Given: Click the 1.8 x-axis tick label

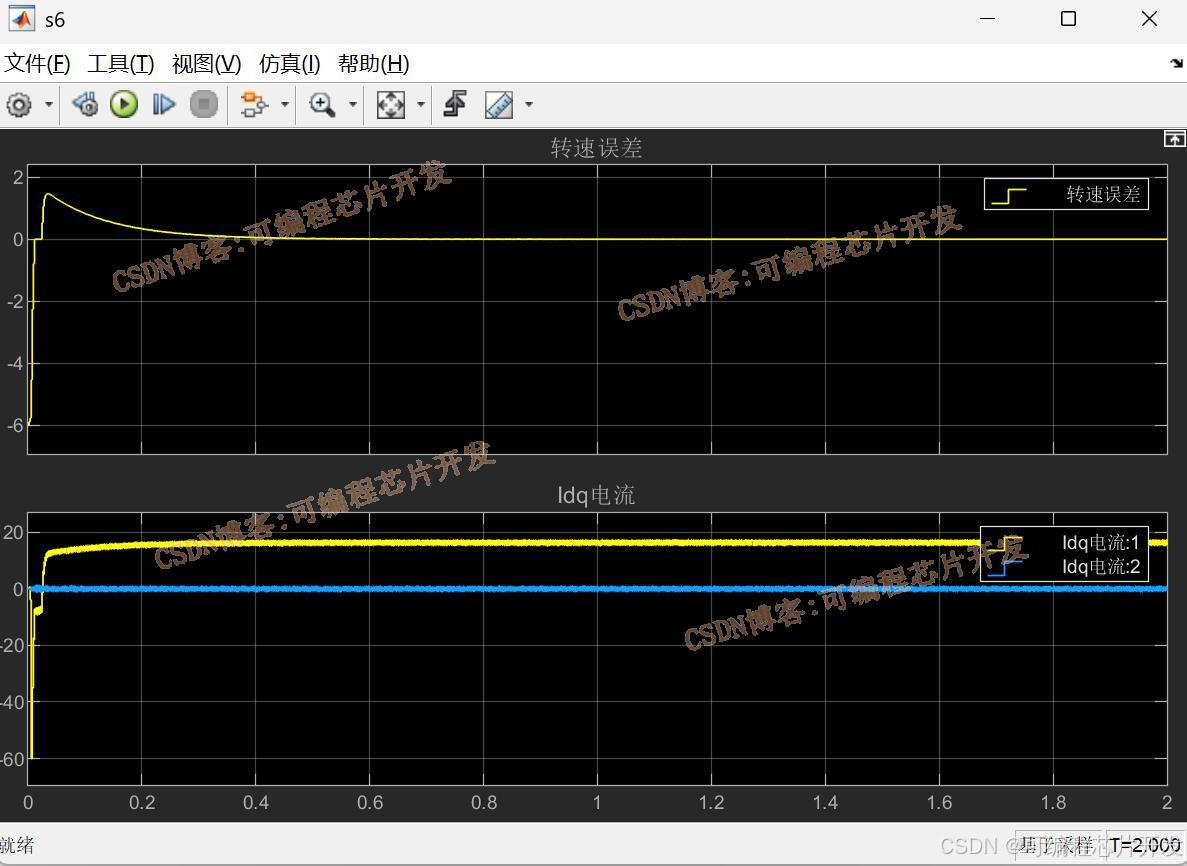Looking at the screenshot, I should [1053, 802].
